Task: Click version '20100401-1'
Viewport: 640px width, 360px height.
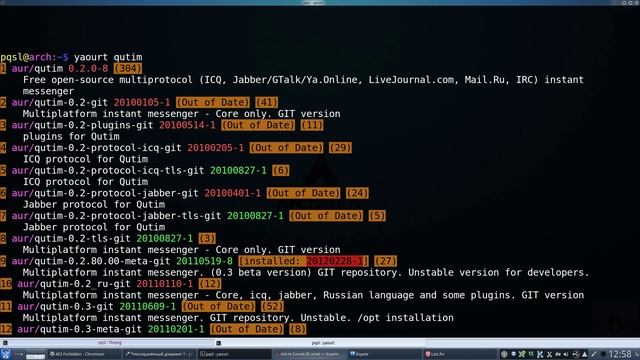Action: pos(233,193)
